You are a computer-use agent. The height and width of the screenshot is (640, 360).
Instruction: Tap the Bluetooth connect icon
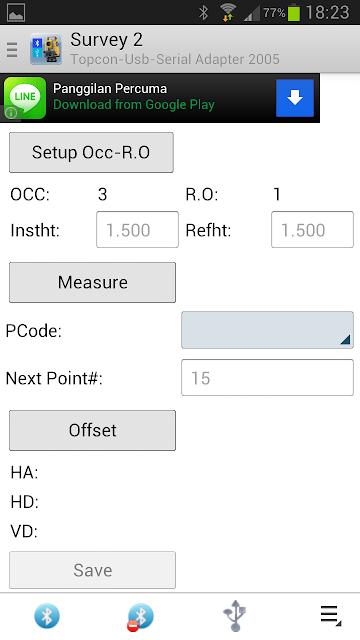pos(47,616)
